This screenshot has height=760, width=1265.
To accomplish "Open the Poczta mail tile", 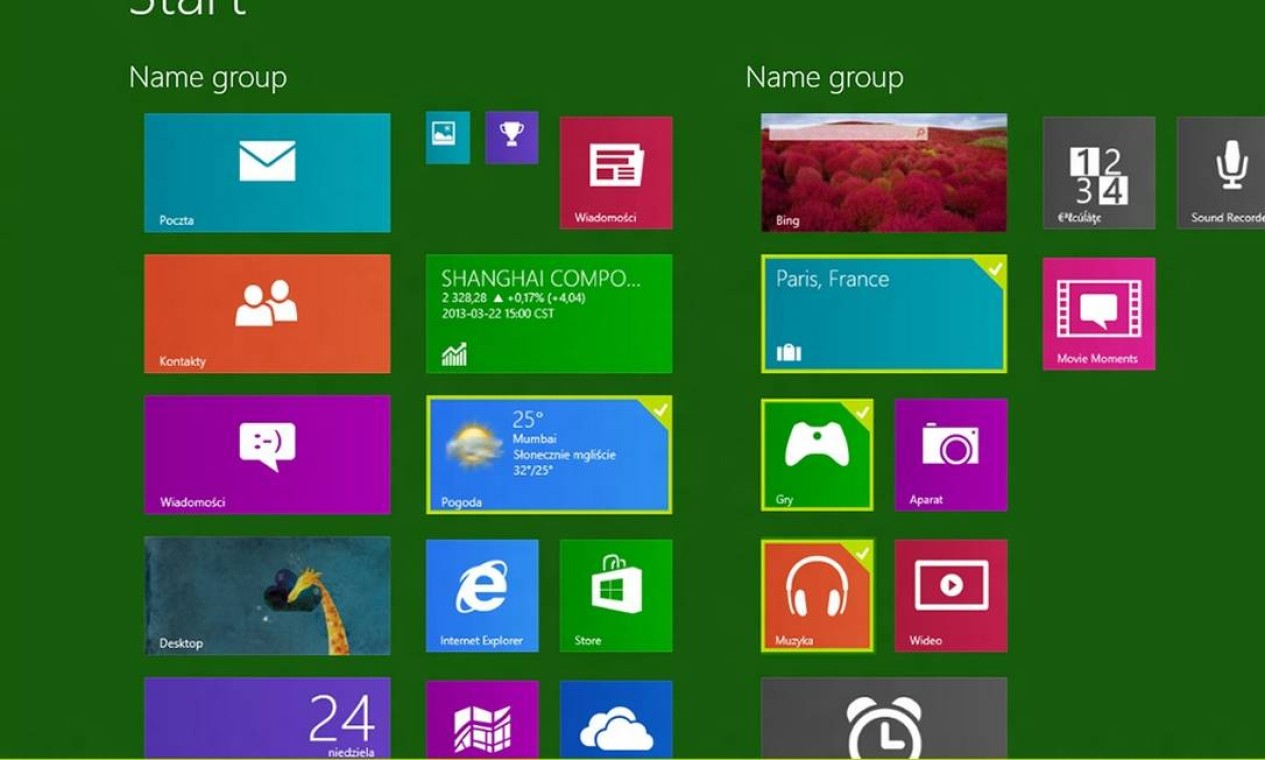I will (267, 172).
